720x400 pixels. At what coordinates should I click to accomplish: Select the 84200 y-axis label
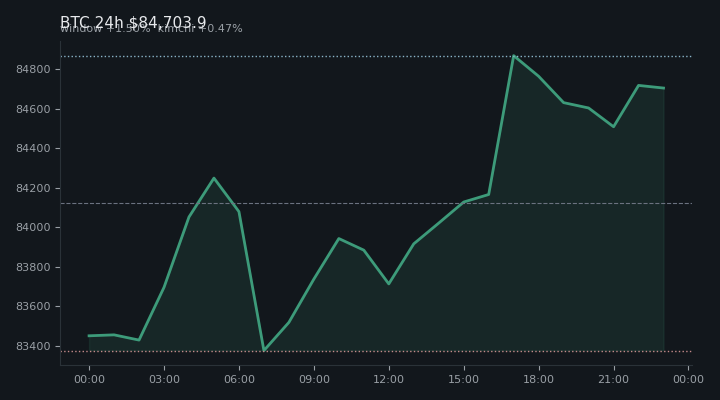(x=33, y=188)
